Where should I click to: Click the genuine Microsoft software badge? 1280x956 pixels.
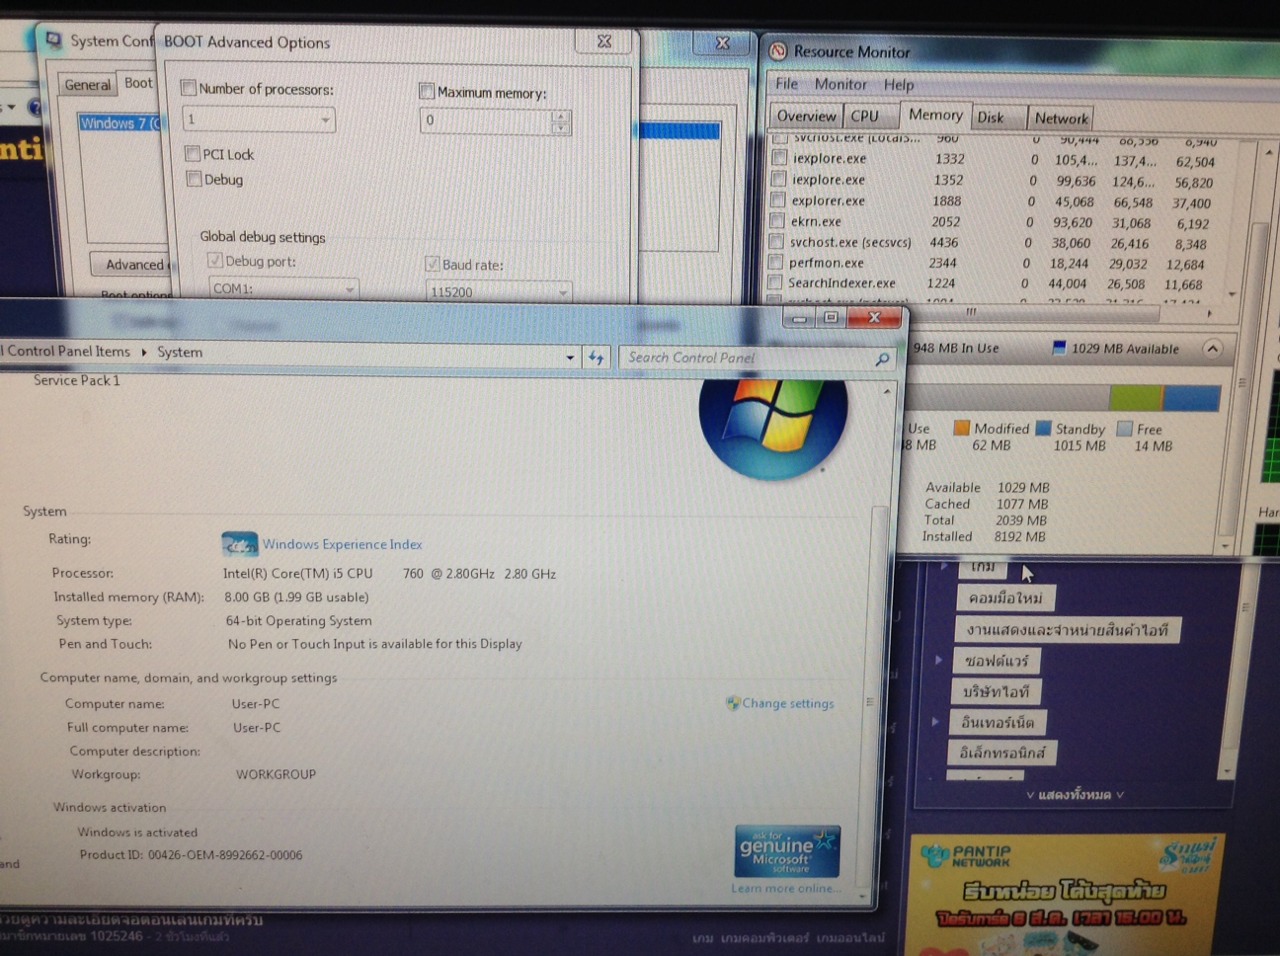pos(787,851)
